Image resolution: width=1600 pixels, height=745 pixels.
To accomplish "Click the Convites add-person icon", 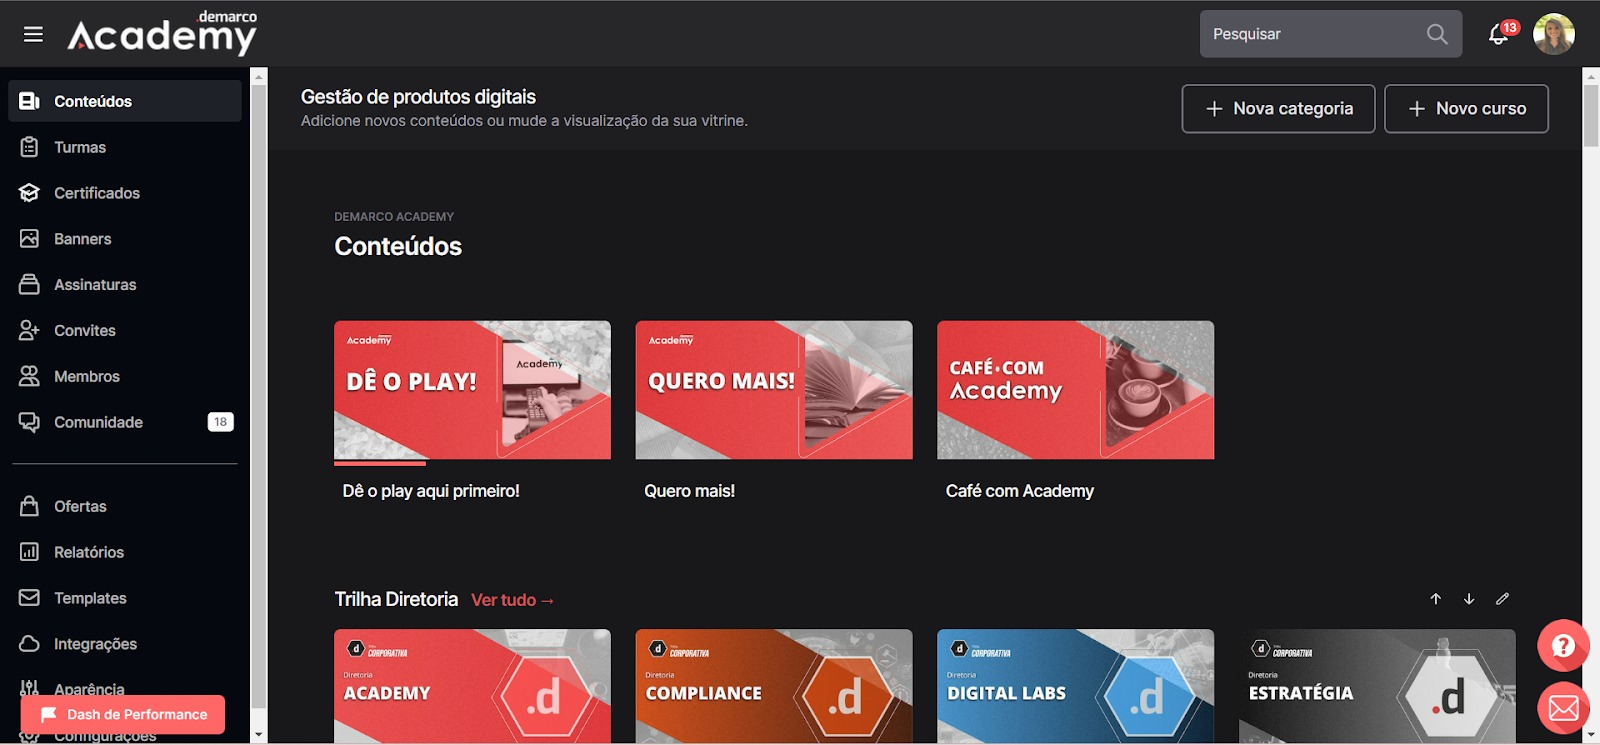I will (29, 330).
